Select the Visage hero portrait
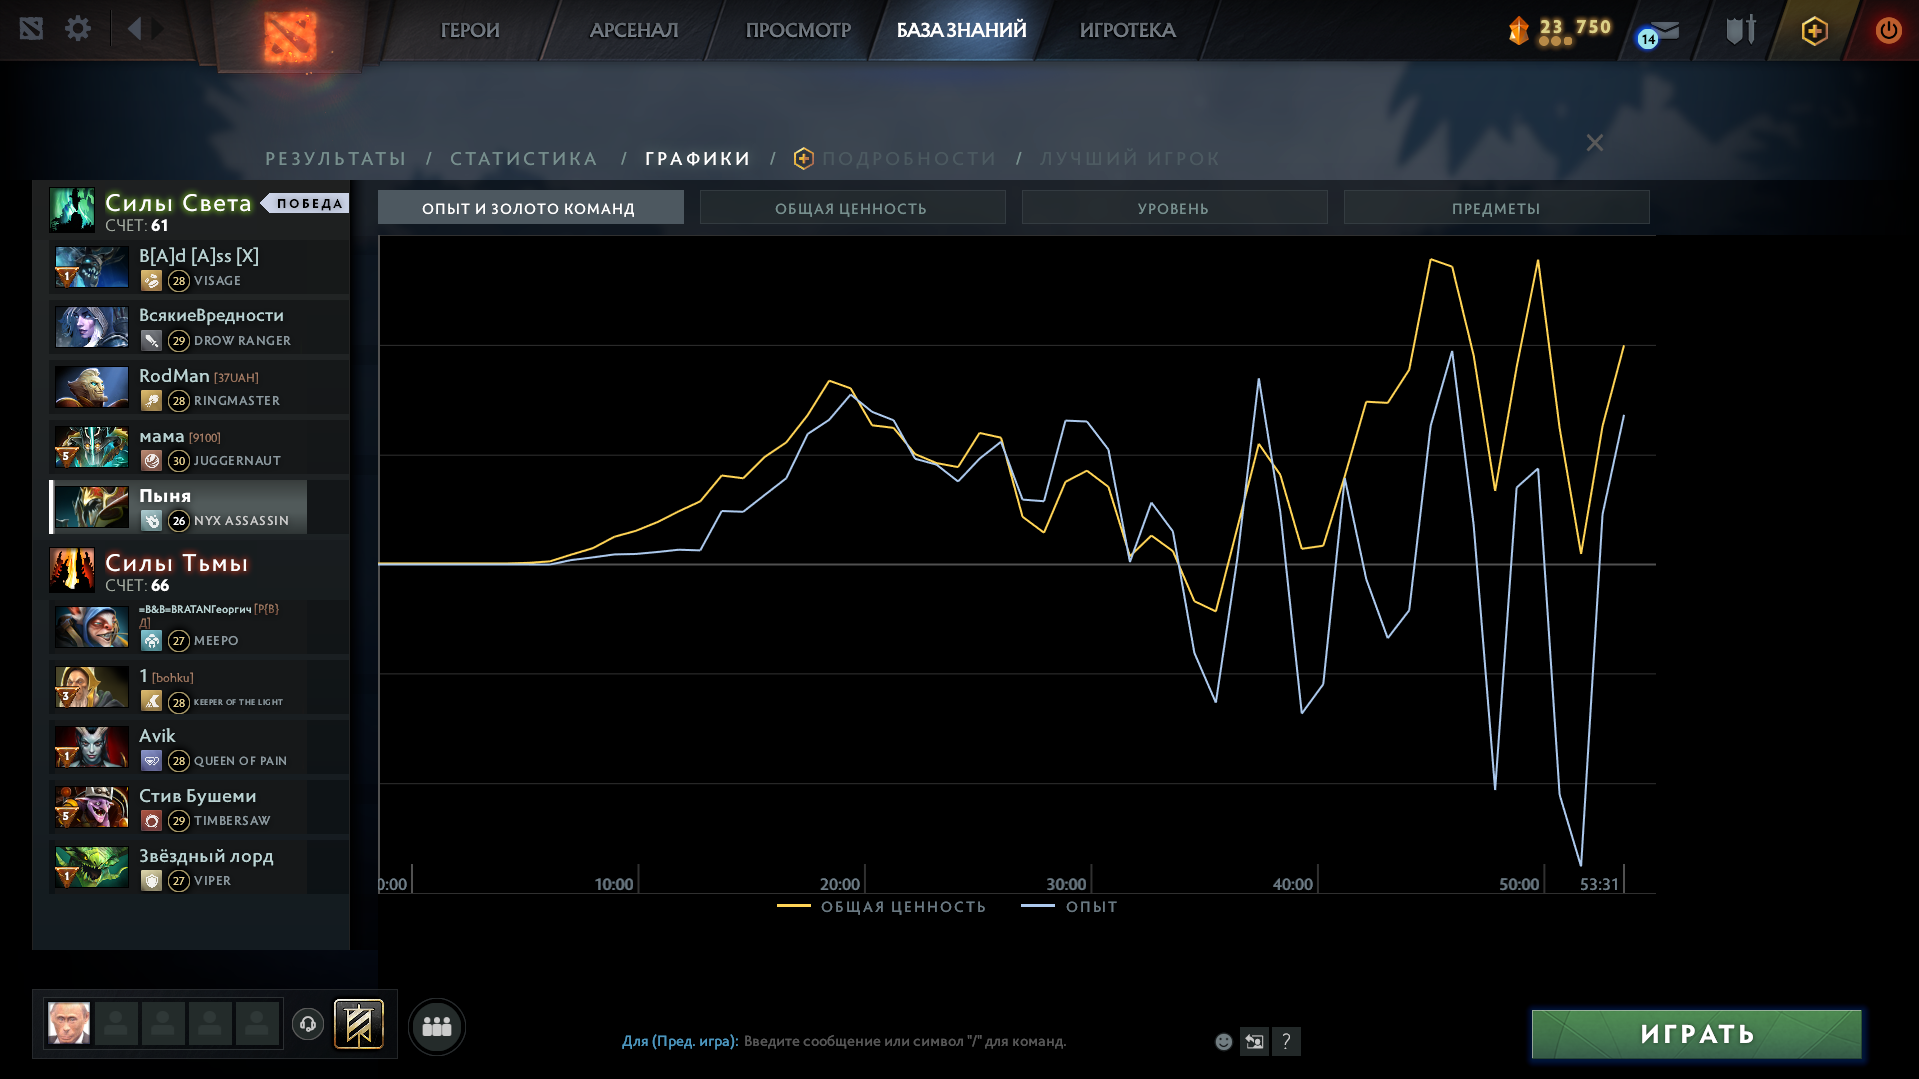The width and height of the screenshot is (1919, 1079). [91, 267]
